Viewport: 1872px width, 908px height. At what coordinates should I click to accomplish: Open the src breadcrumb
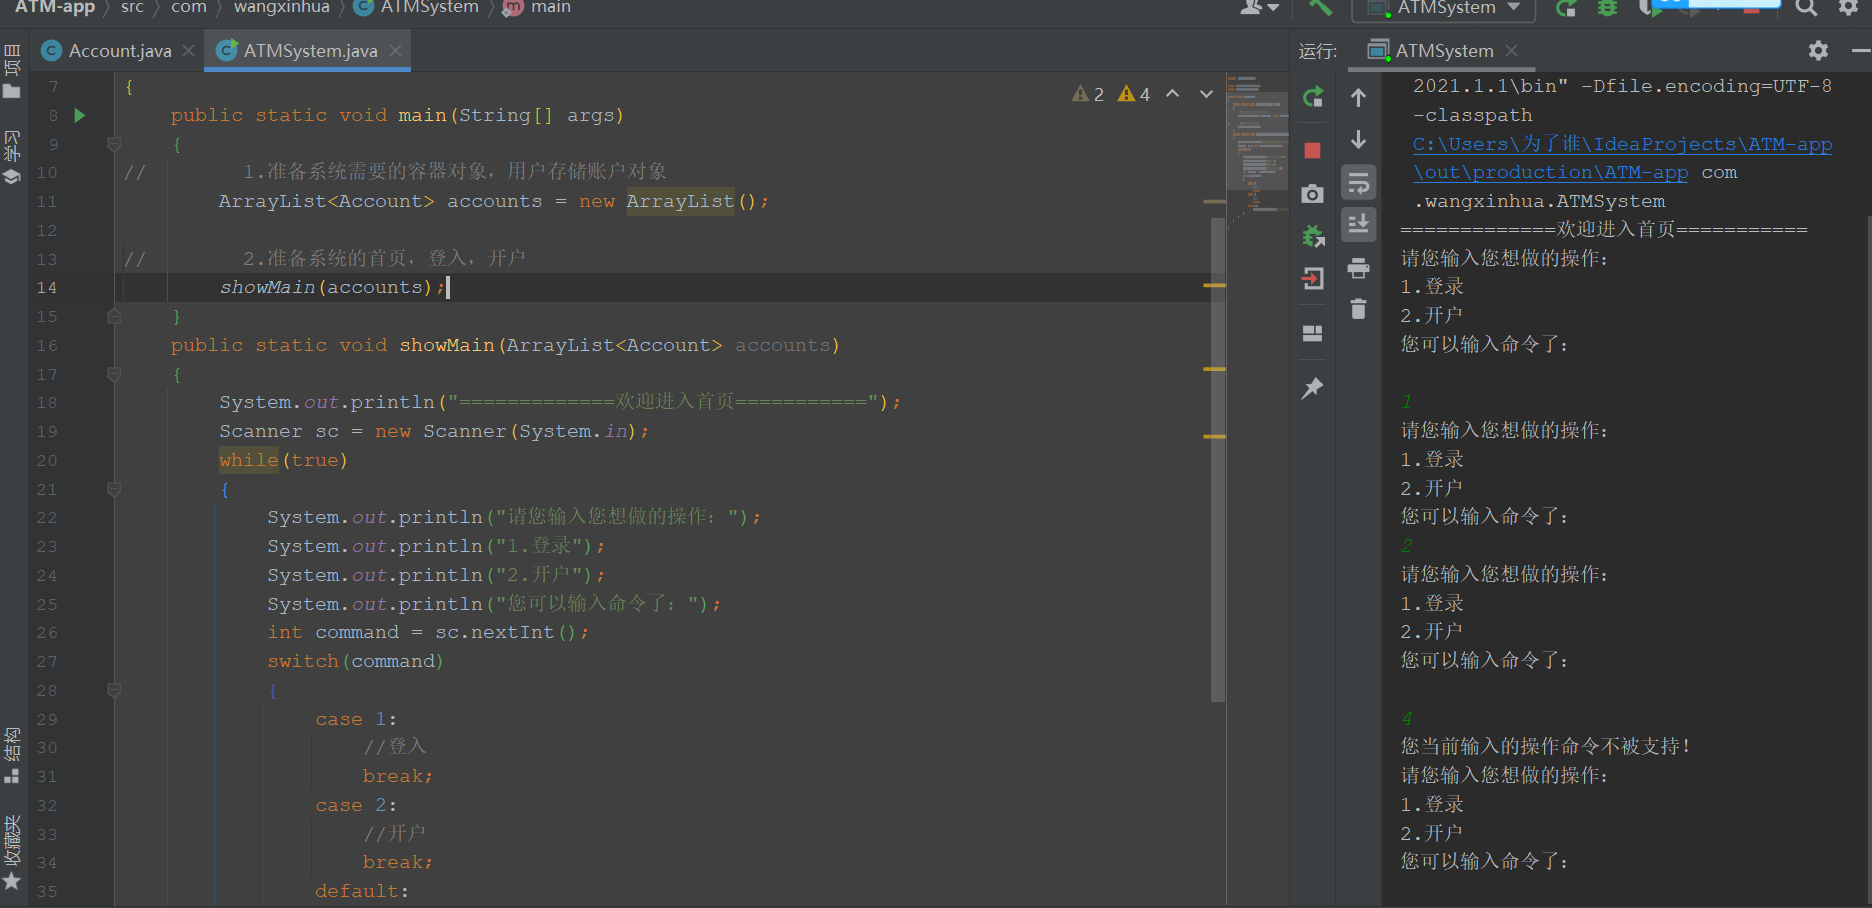132,7
